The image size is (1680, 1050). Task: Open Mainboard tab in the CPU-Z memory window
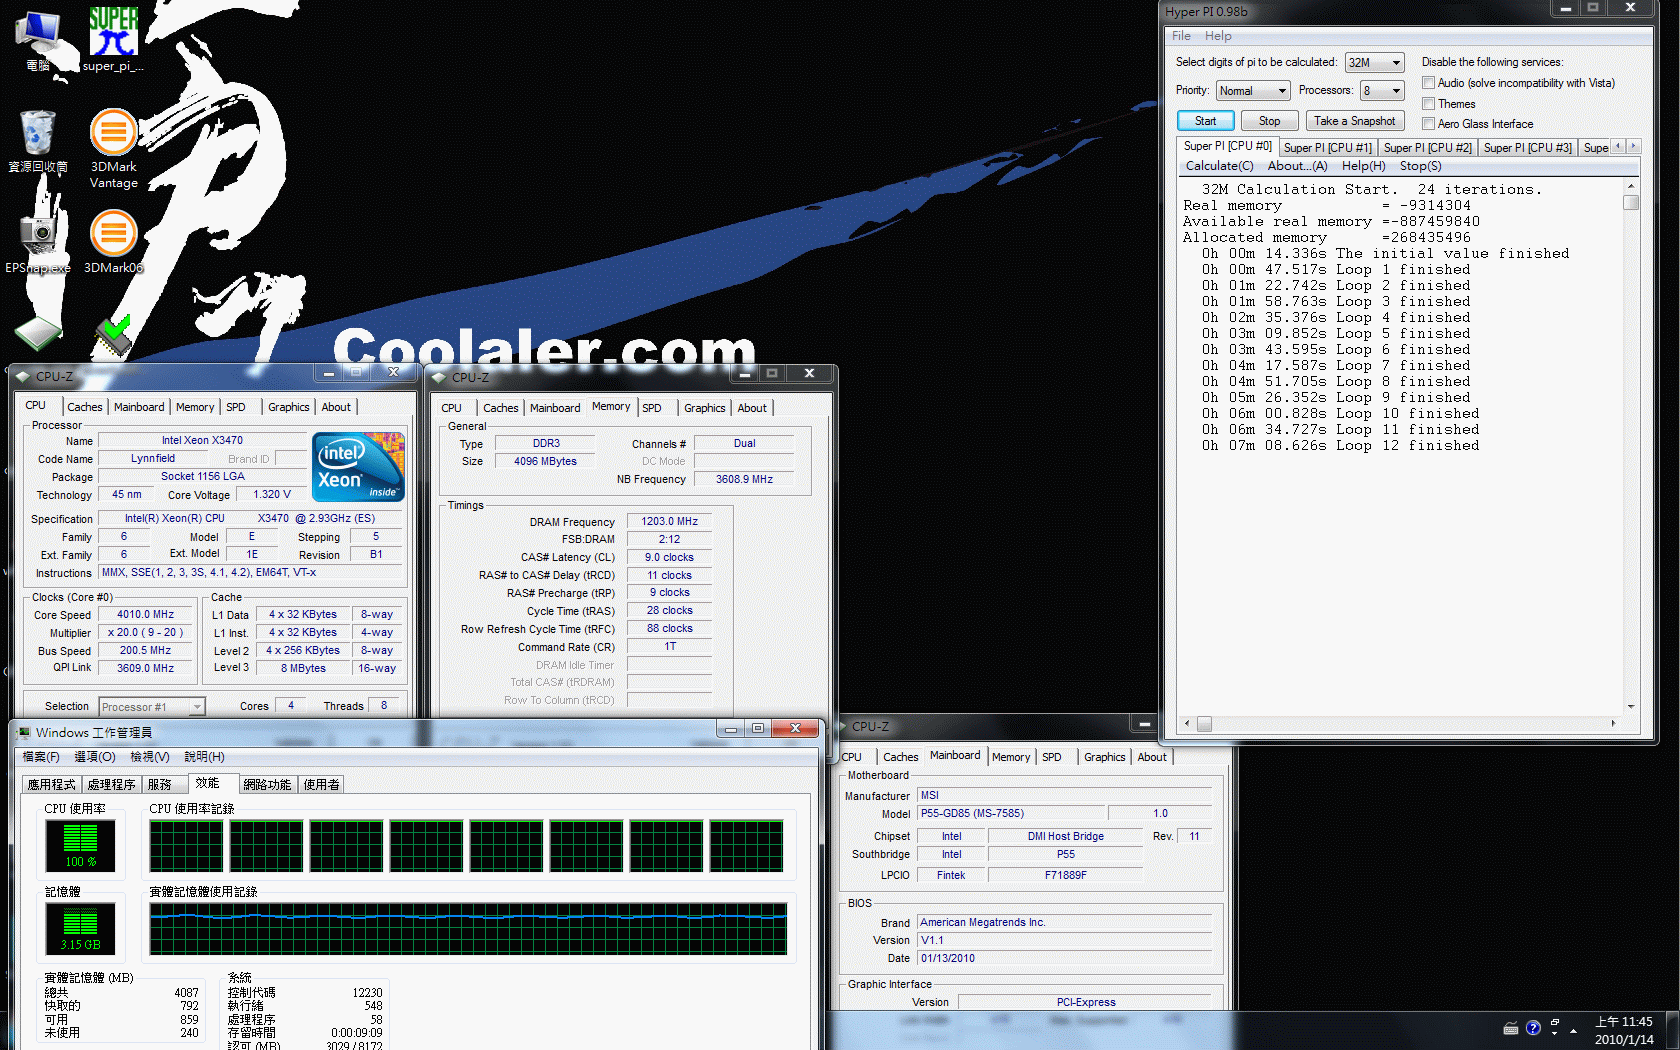tap(555, 408)
